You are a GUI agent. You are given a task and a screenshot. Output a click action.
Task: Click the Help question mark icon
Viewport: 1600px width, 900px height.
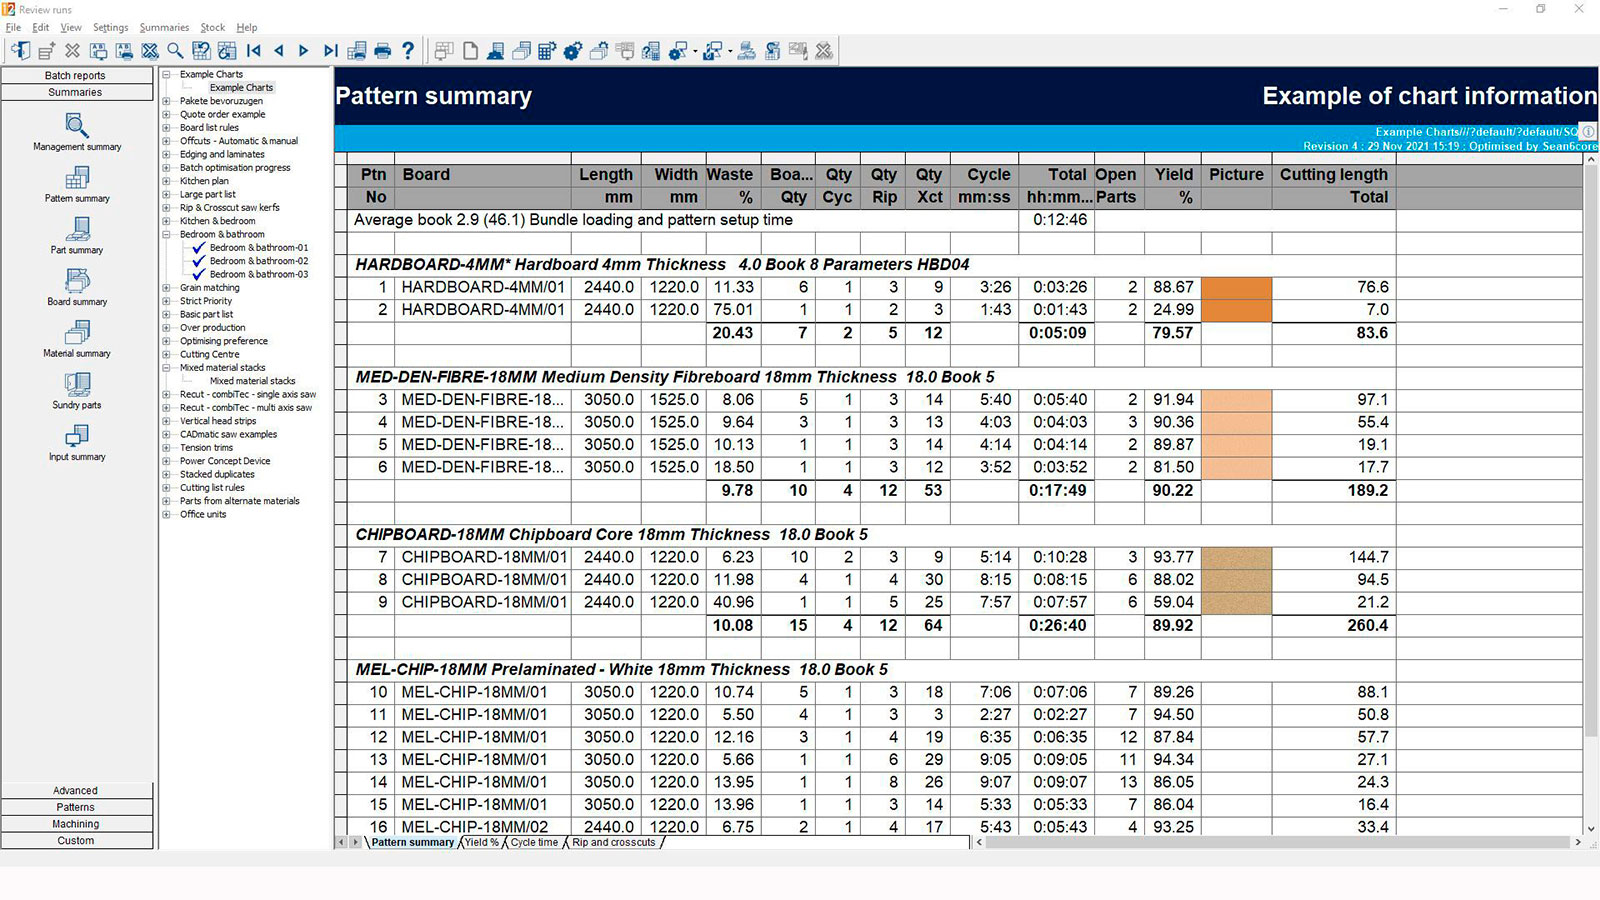click(408, 51)
